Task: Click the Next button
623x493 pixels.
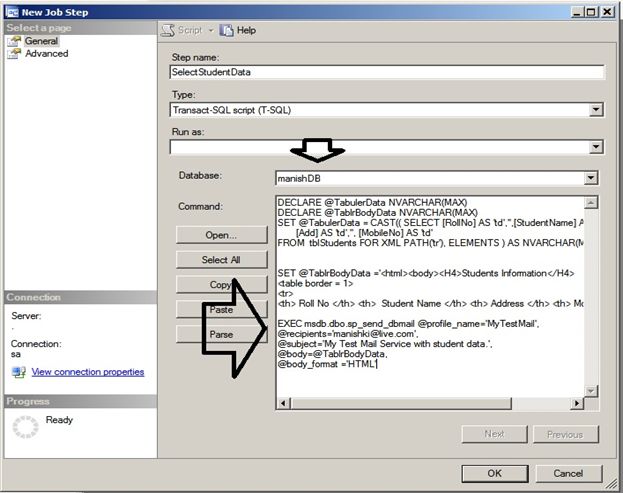Action: coord(494,434)
